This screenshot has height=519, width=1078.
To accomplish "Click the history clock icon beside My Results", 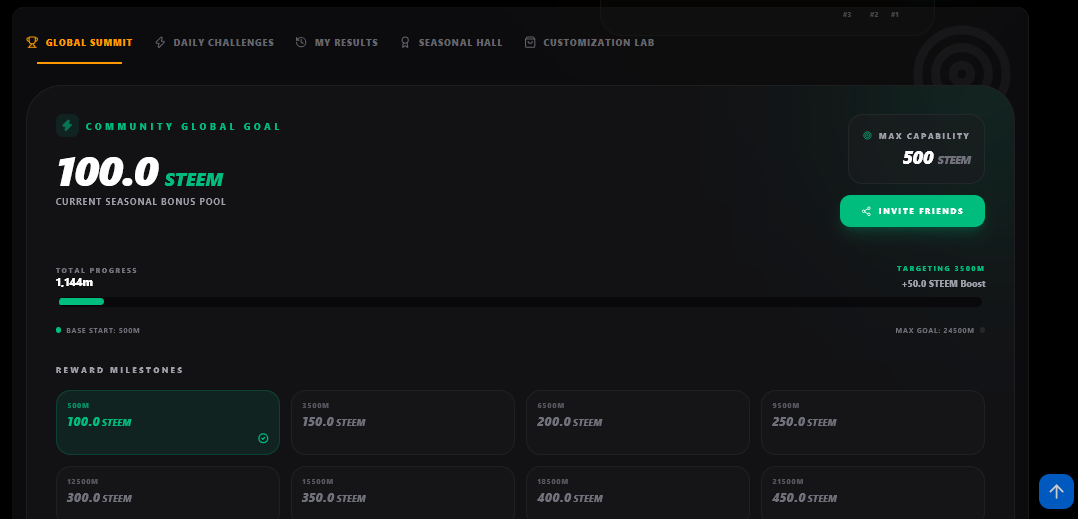I will [301, 43].
